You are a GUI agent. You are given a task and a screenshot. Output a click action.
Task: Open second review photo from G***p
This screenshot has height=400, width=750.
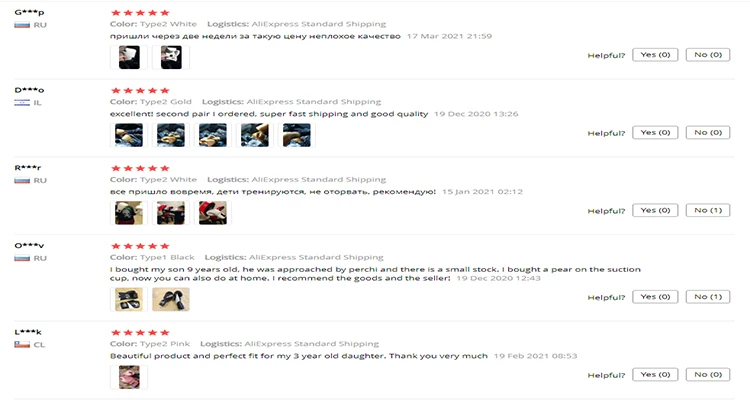pos(171,57)
